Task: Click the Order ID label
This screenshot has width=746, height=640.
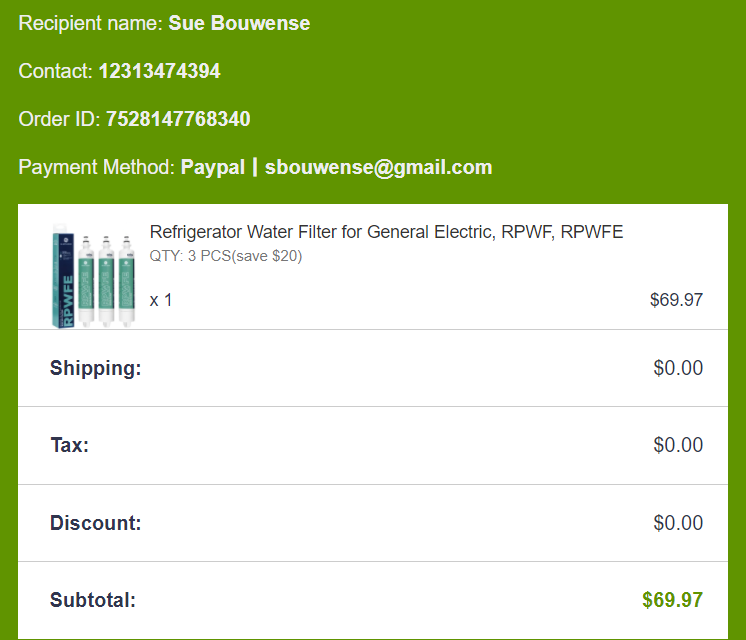Action: click(x=59, y=119)
